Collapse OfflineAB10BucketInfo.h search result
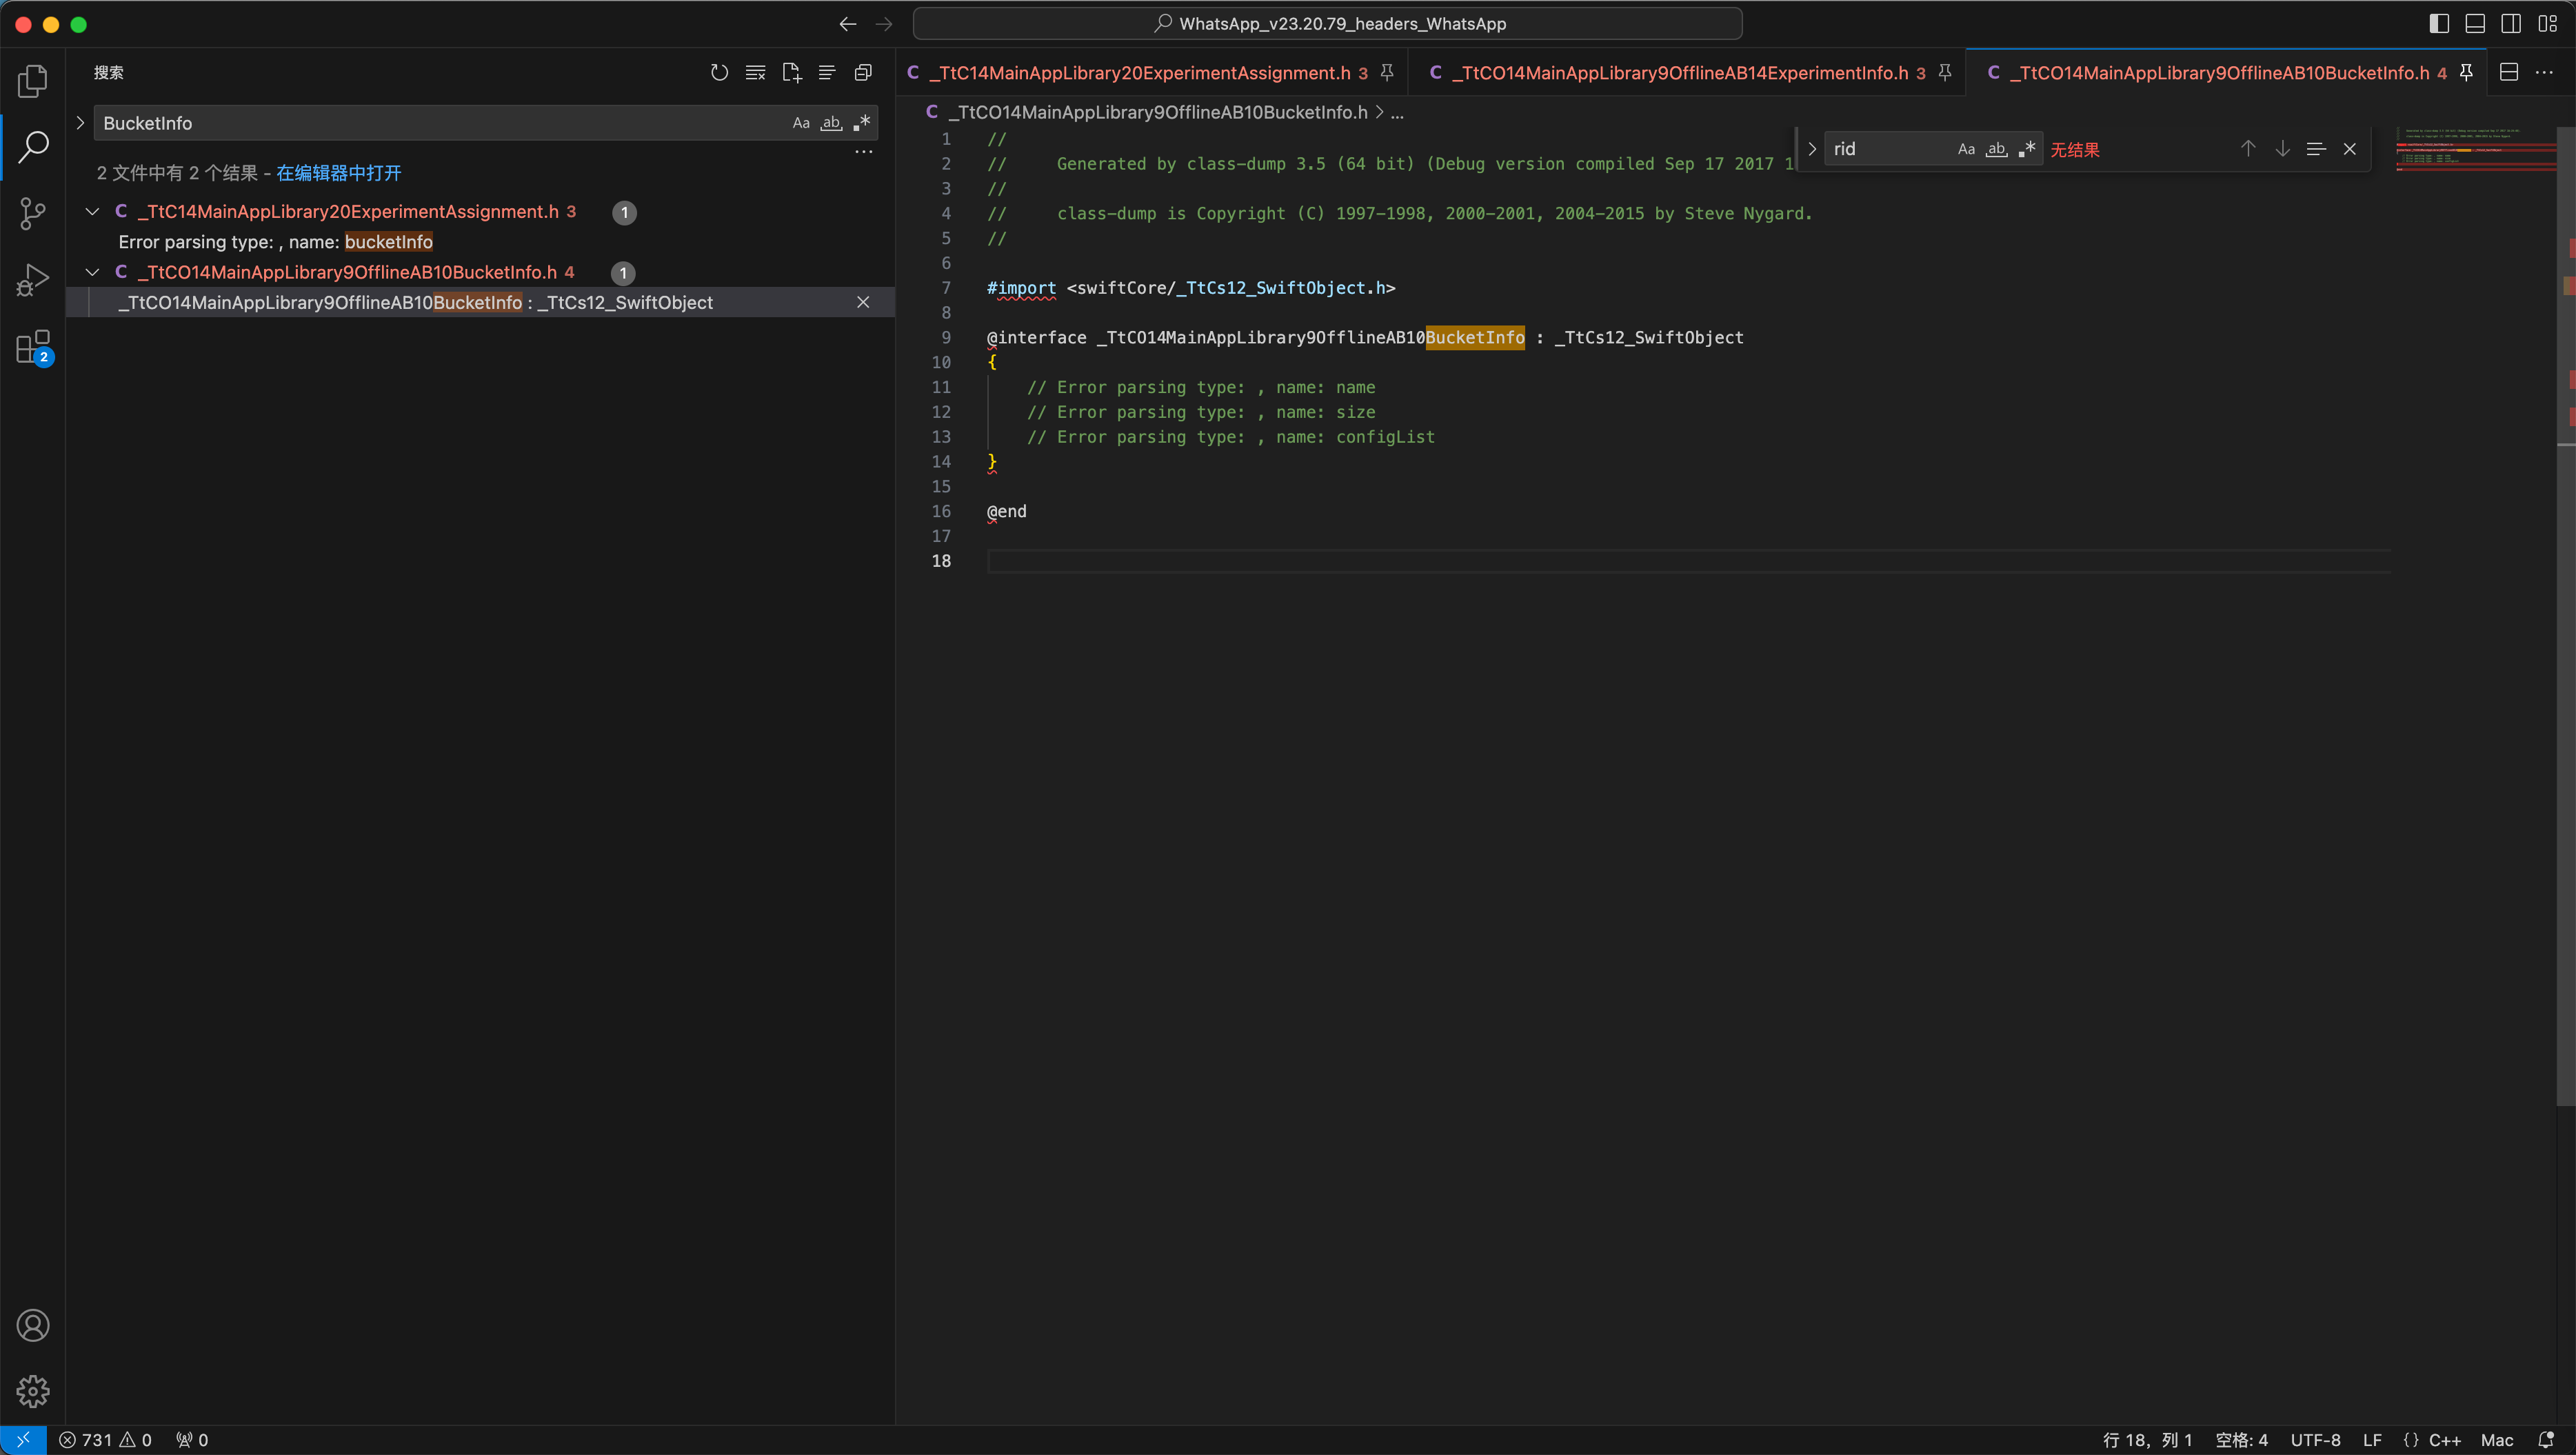2576x1455 pixels. 93,272
